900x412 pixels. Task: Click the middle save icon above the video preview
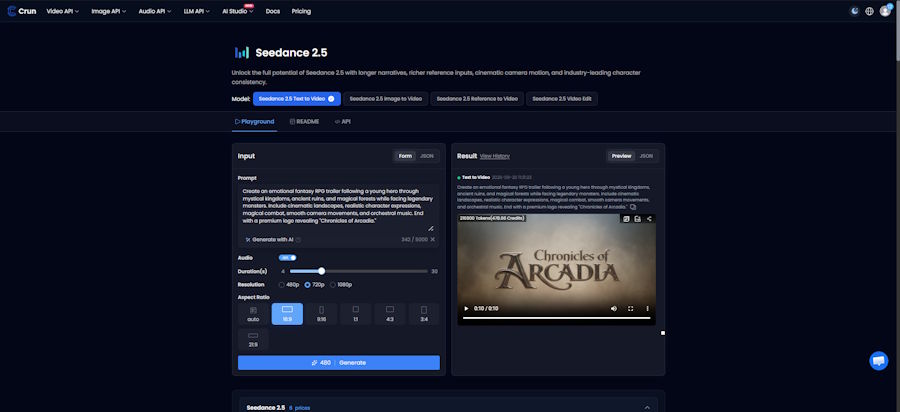coord(638,219)
